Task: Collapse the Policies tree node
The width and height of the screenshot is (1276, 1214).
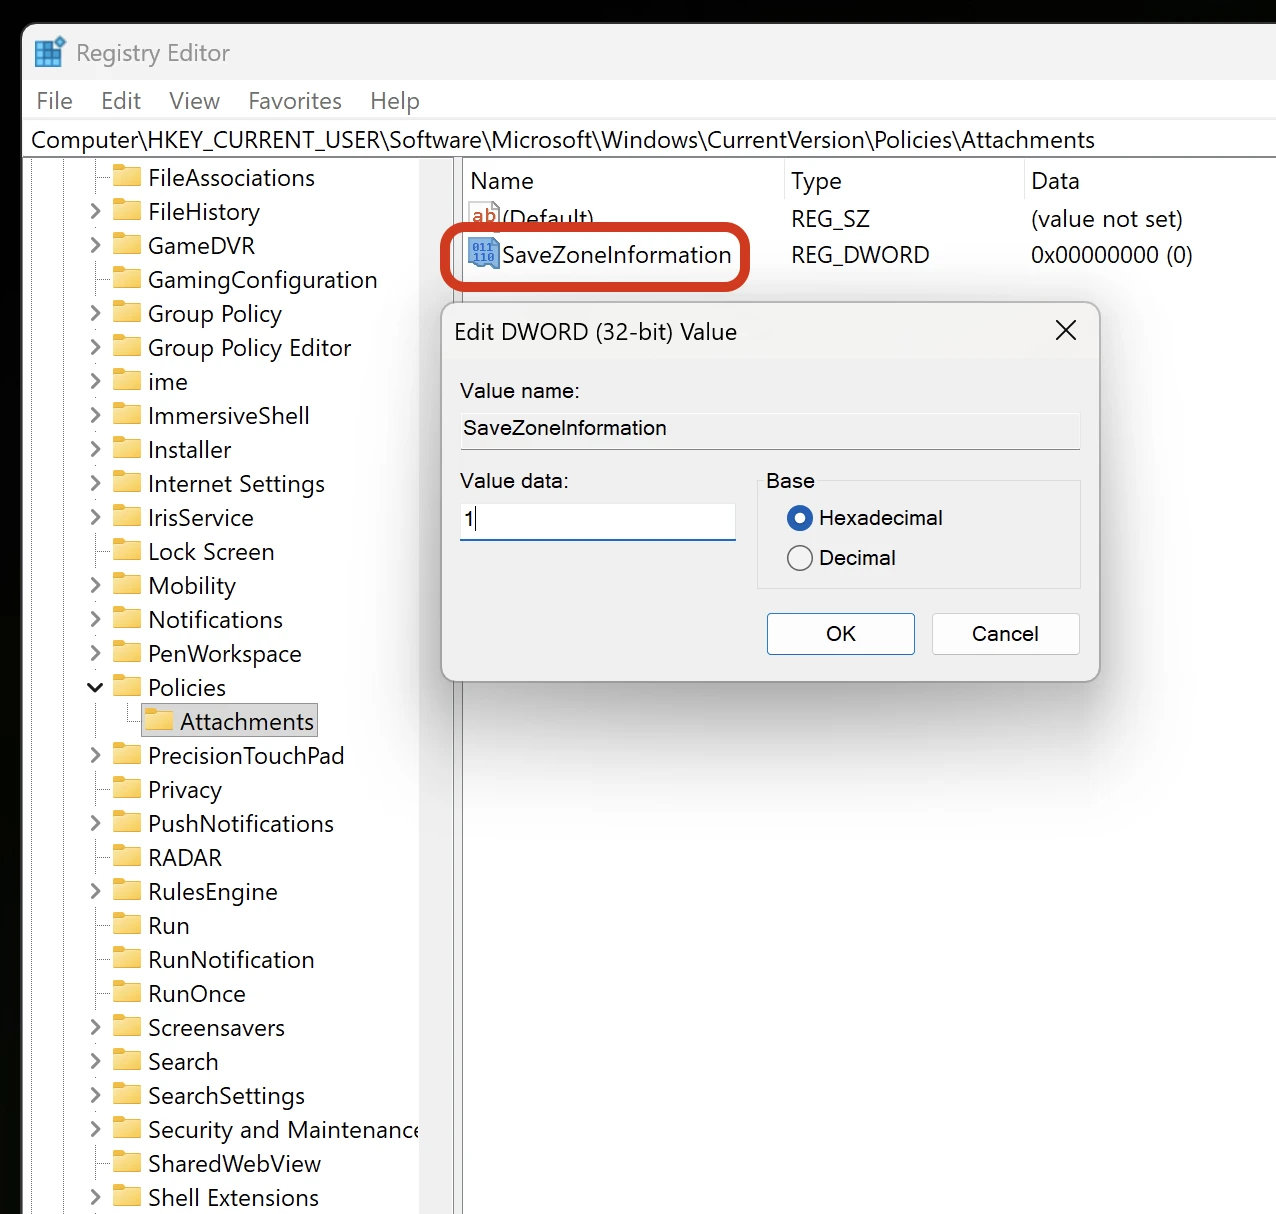Action: 95,687
